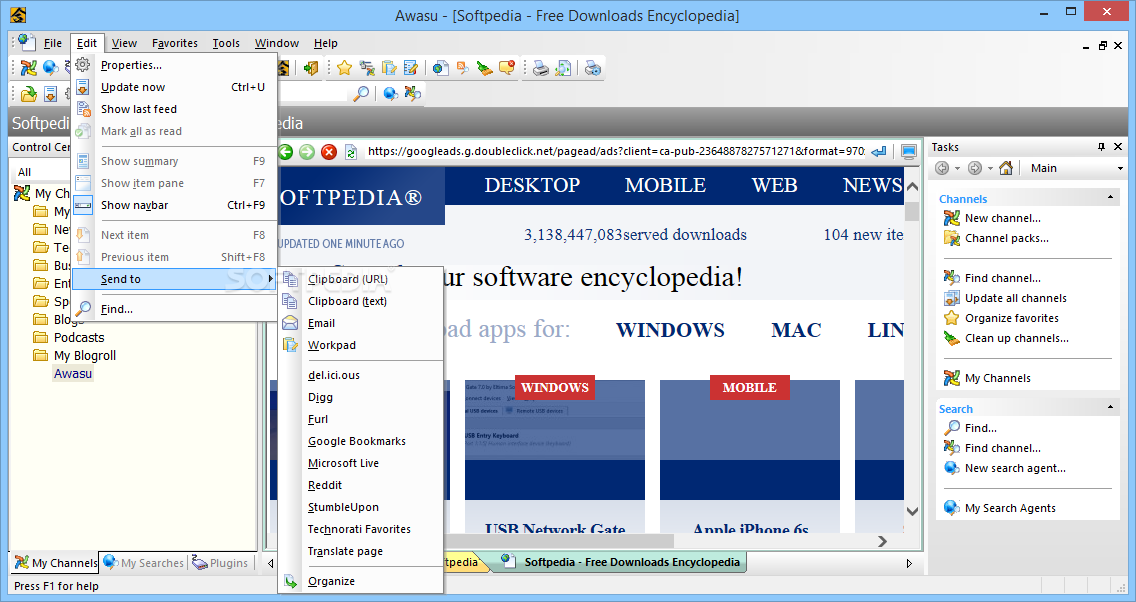
Task: Click the browser address URL field
Action: (x=616, y=151)
